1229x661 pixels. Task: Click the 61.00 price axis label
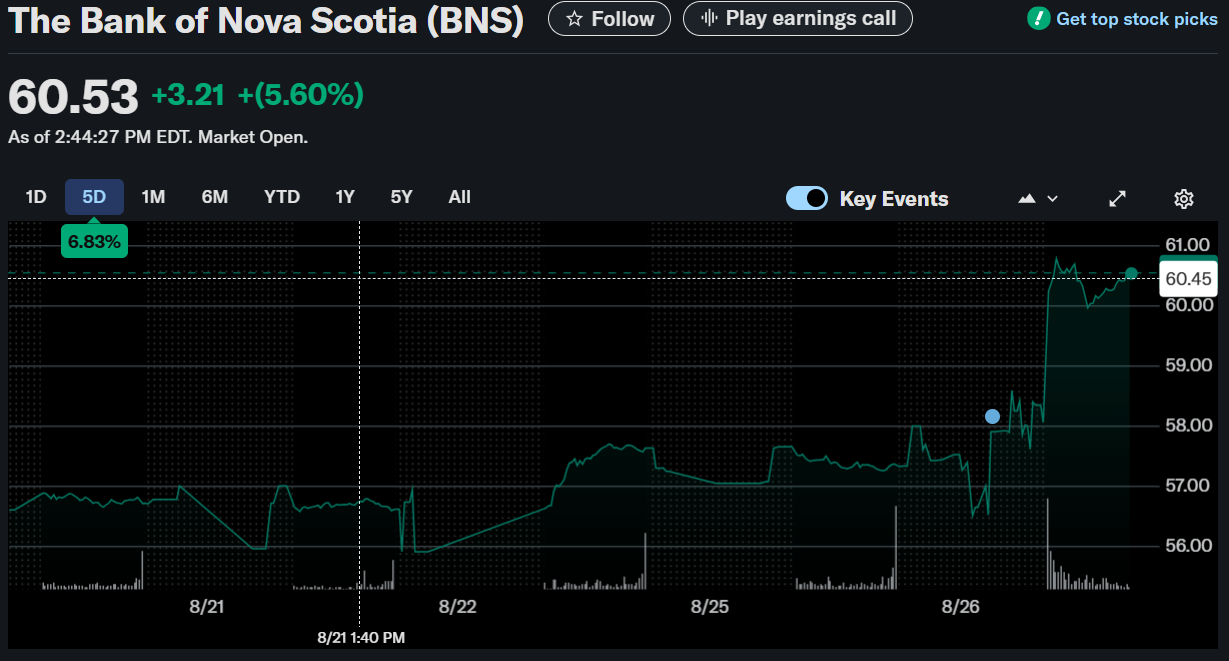(1188, 245)
